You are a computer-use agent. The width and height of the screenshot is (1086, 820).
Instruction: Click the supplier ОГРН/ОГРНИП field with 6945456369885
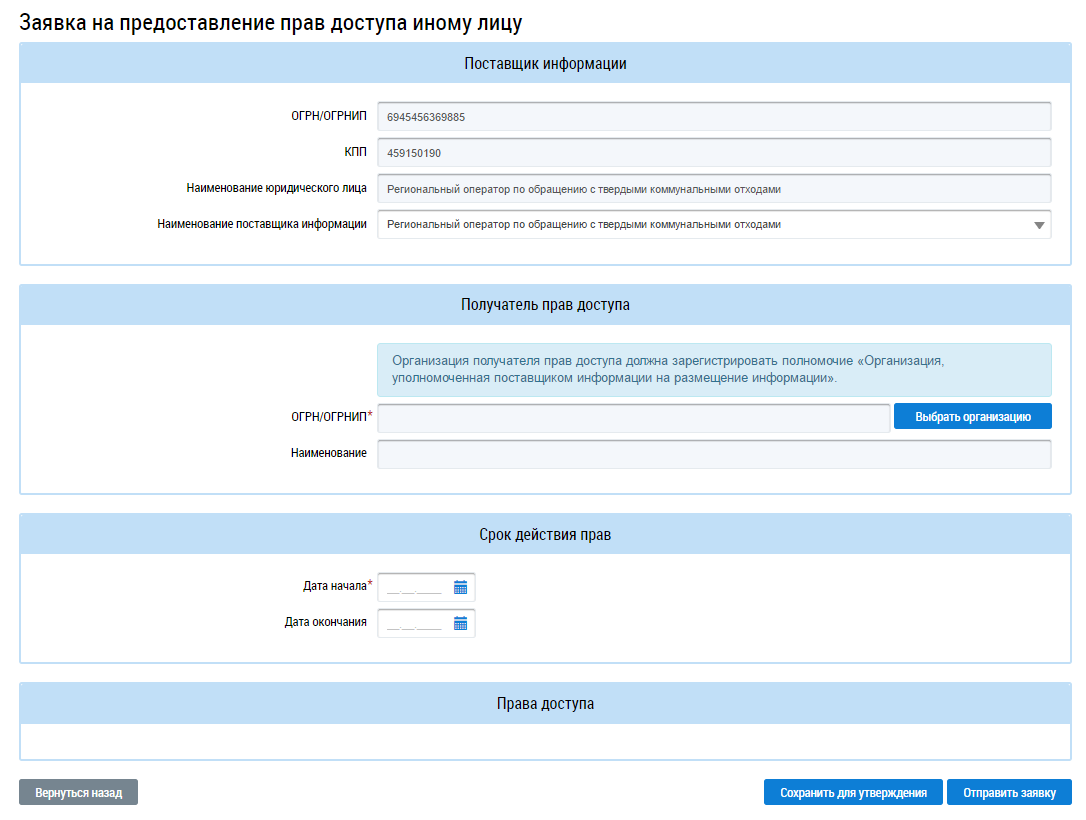713,117
